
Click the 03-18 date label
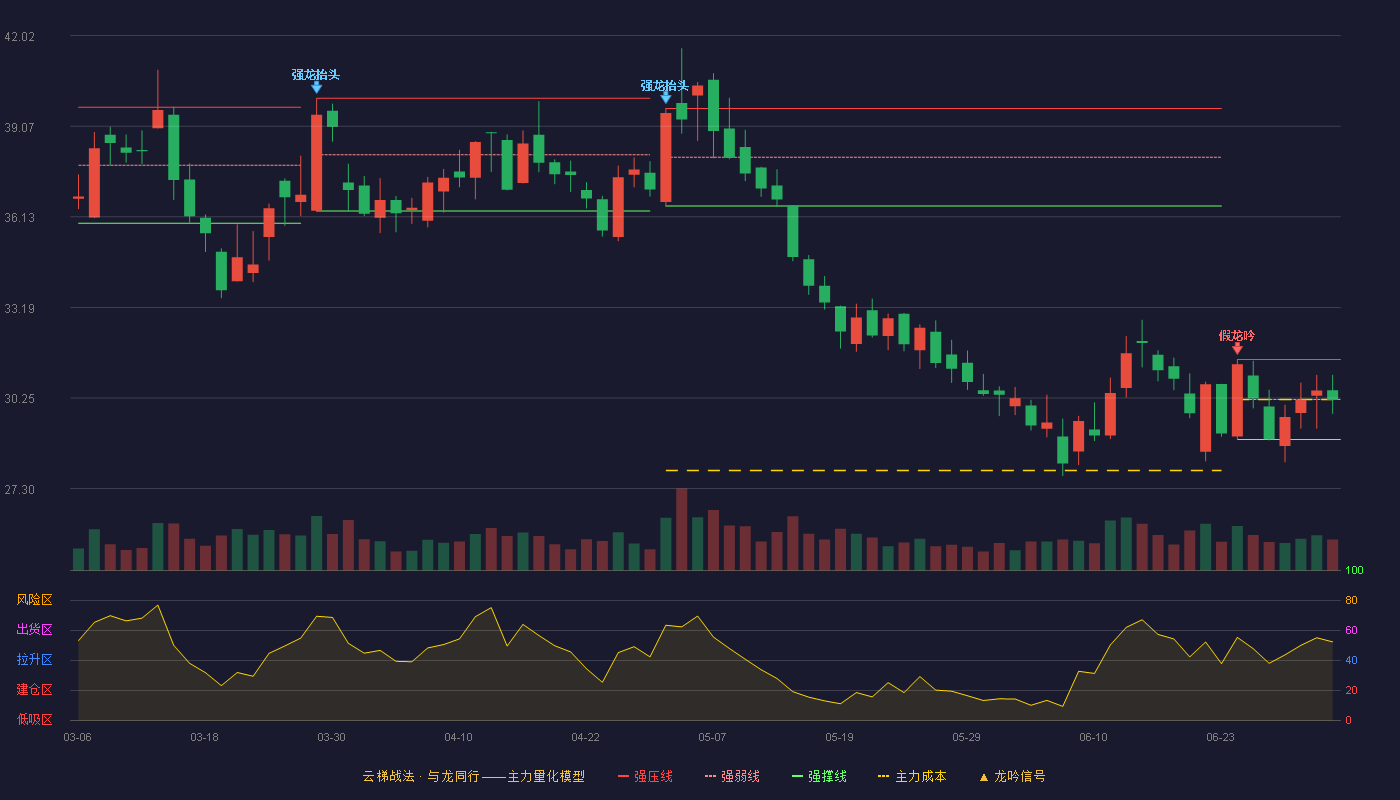point(204,737)
